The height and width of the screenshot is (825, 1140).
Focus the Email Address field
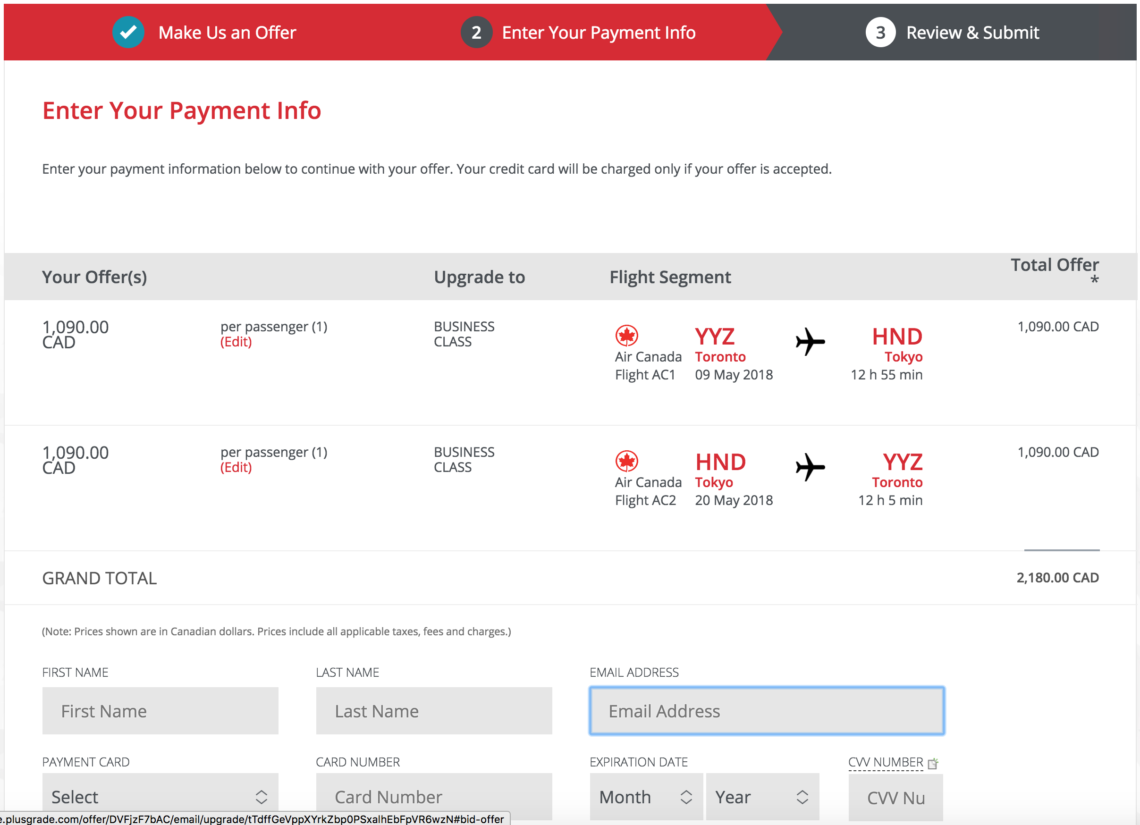click(x=767, y=711)
